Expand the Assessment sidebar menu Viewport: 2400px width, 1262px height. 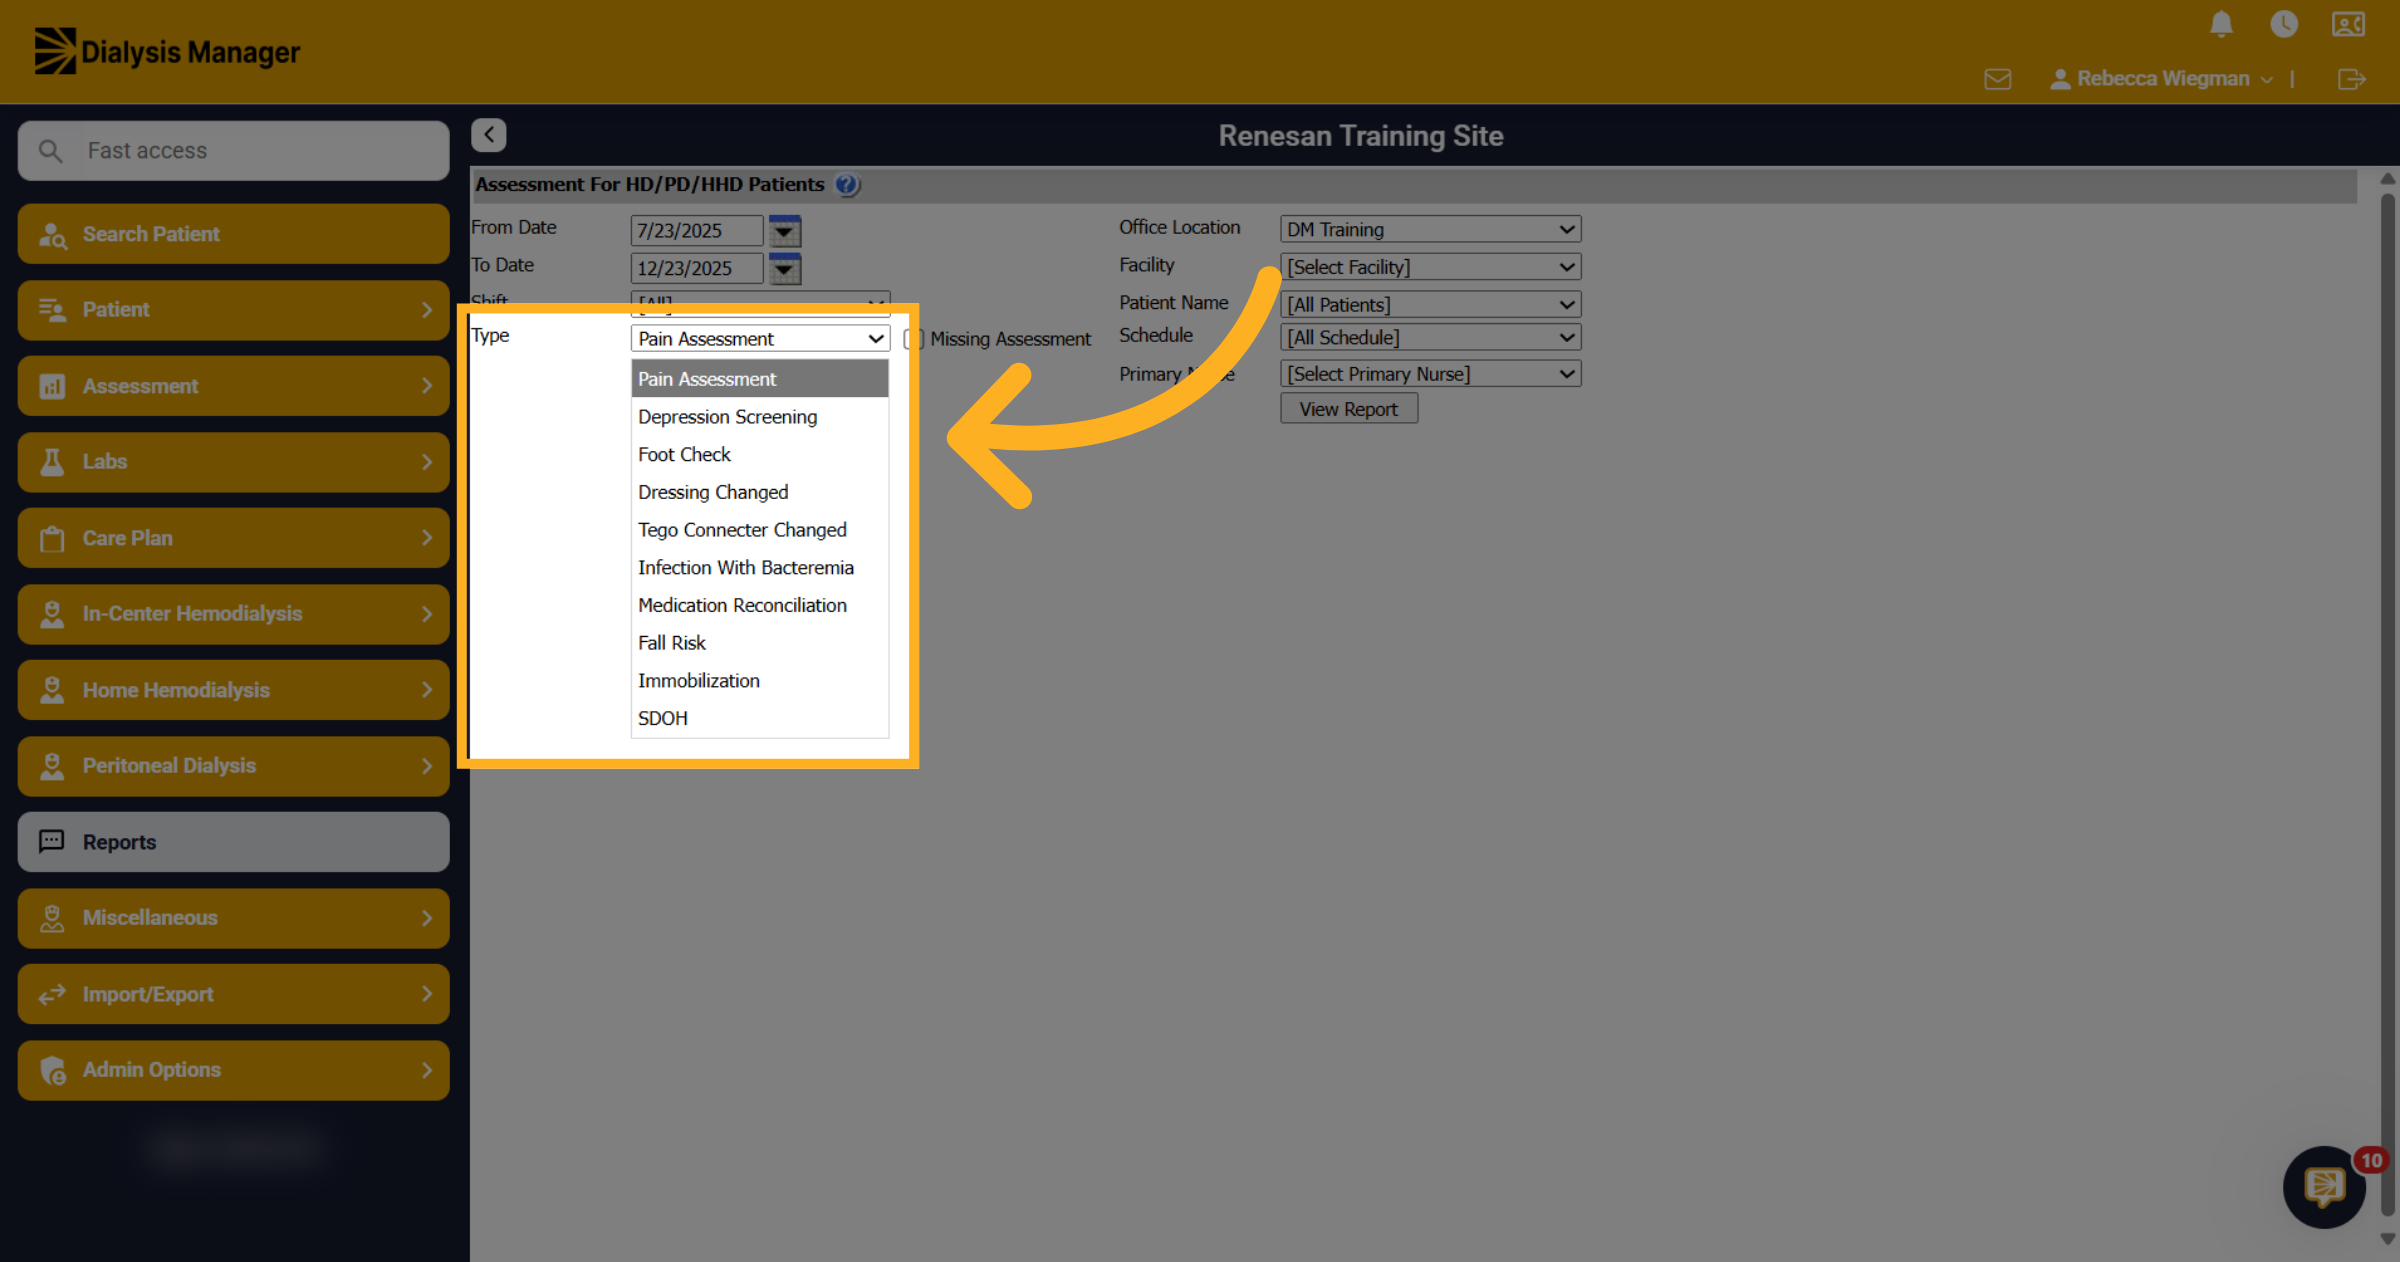[233, 386]
